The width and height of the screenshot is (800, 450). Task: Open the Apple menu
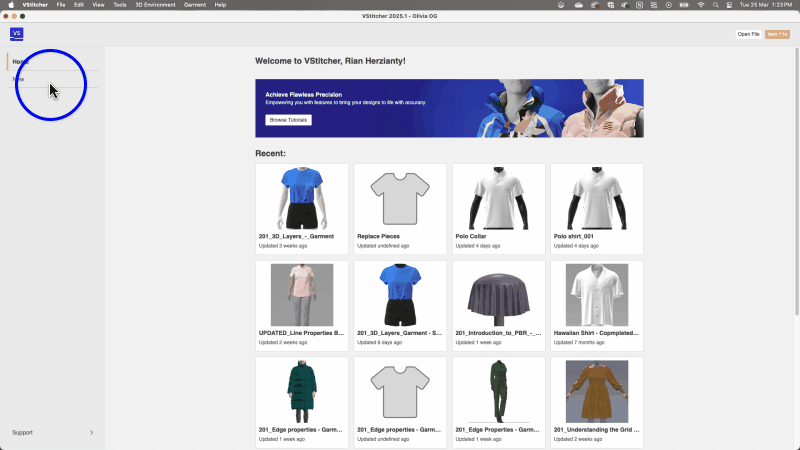pyautogui.click(x=11, y=5)
